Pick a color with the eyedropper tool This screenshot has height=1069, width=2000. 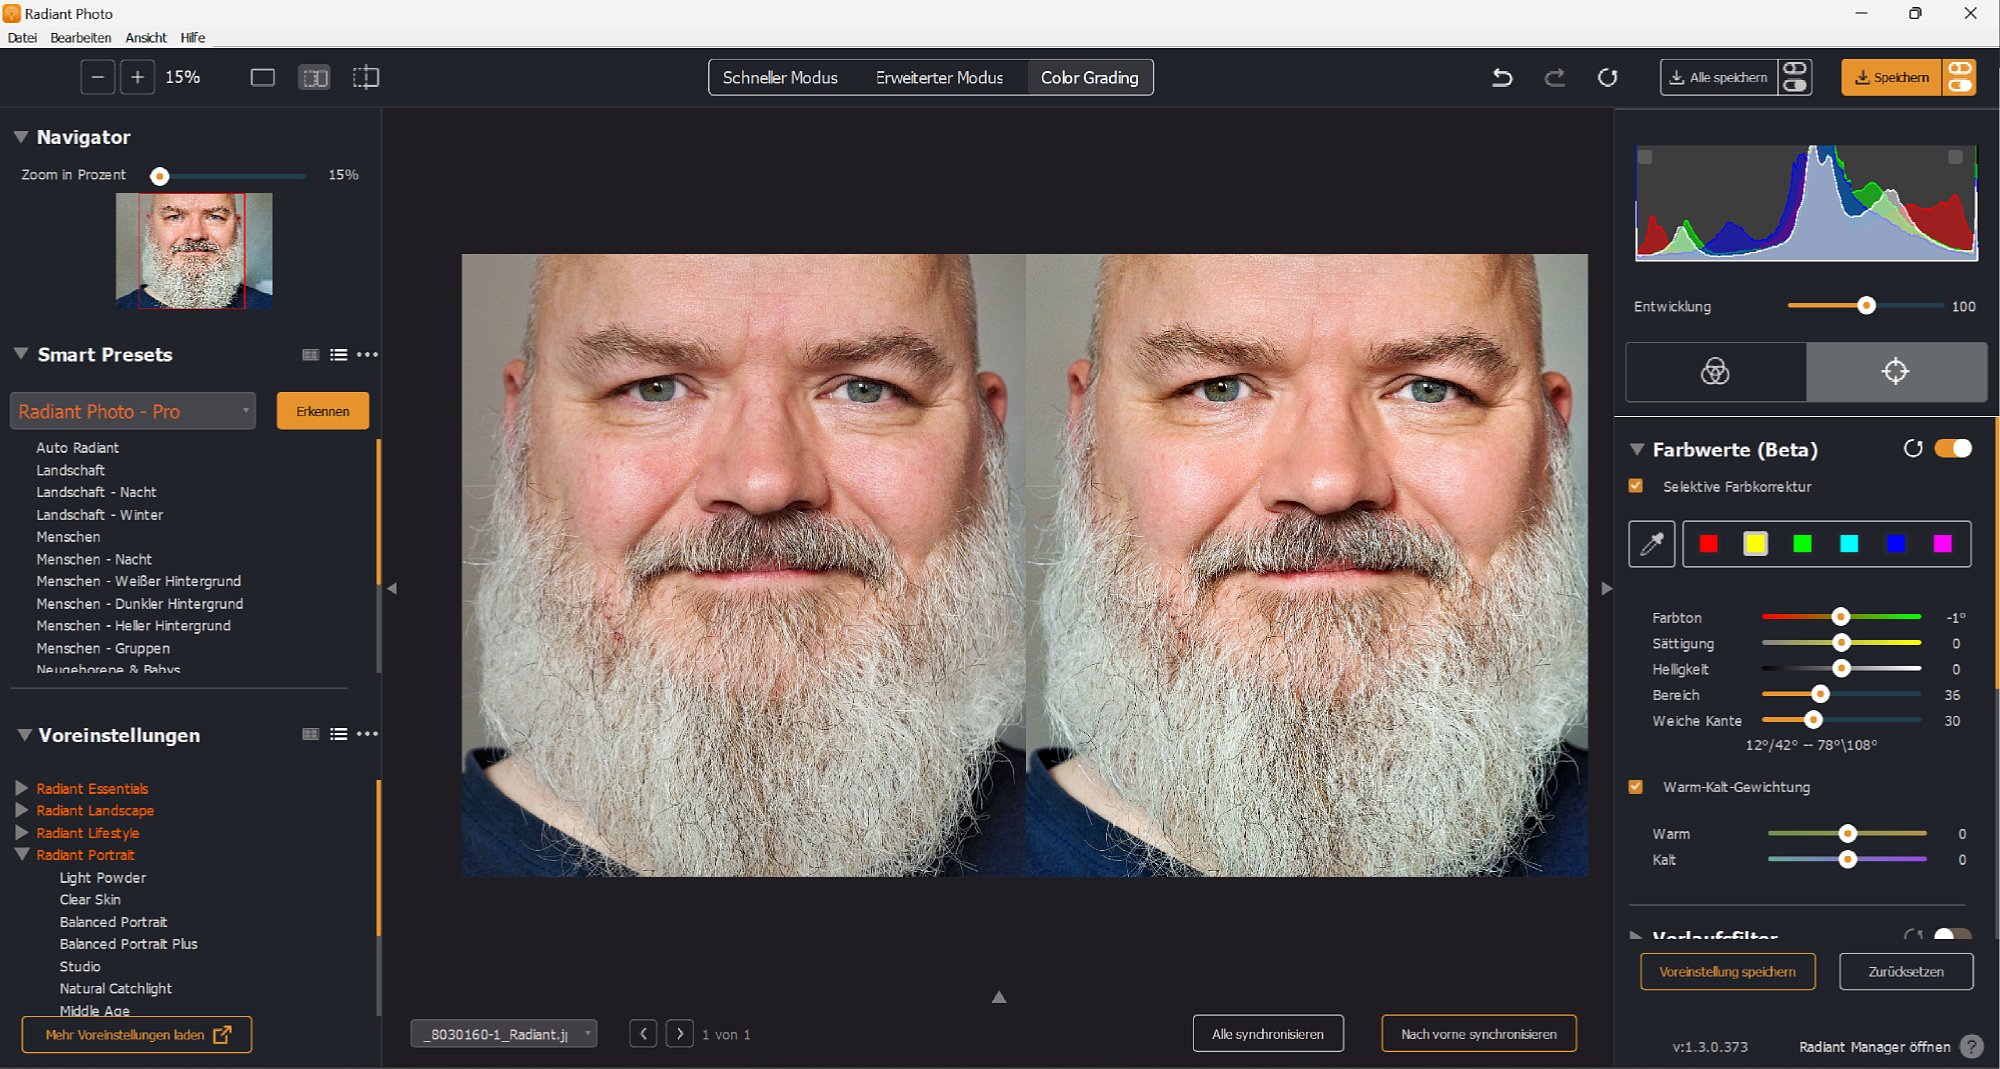pos(1652,544)
